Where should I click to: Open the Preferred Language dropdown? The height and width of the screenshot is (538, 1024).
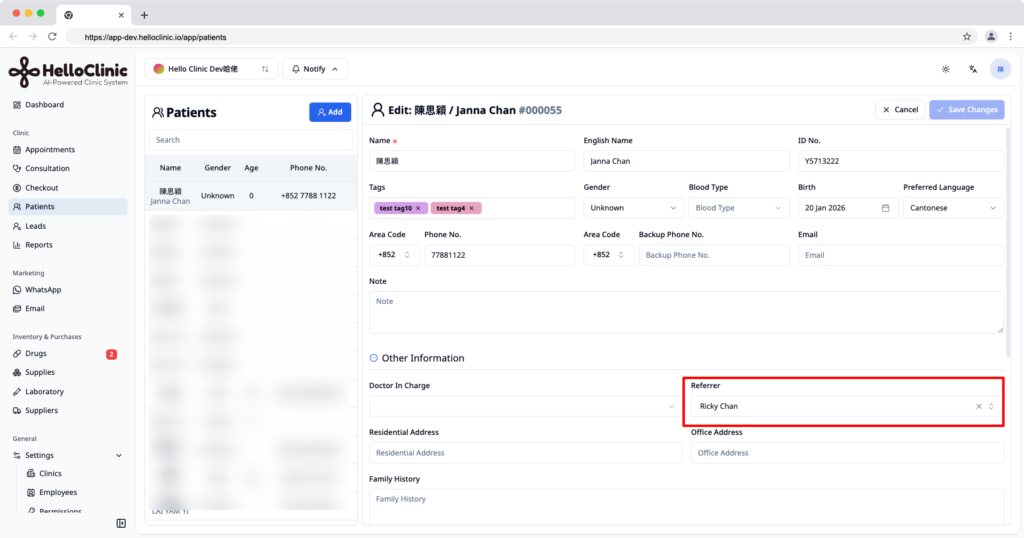(953, 208)
